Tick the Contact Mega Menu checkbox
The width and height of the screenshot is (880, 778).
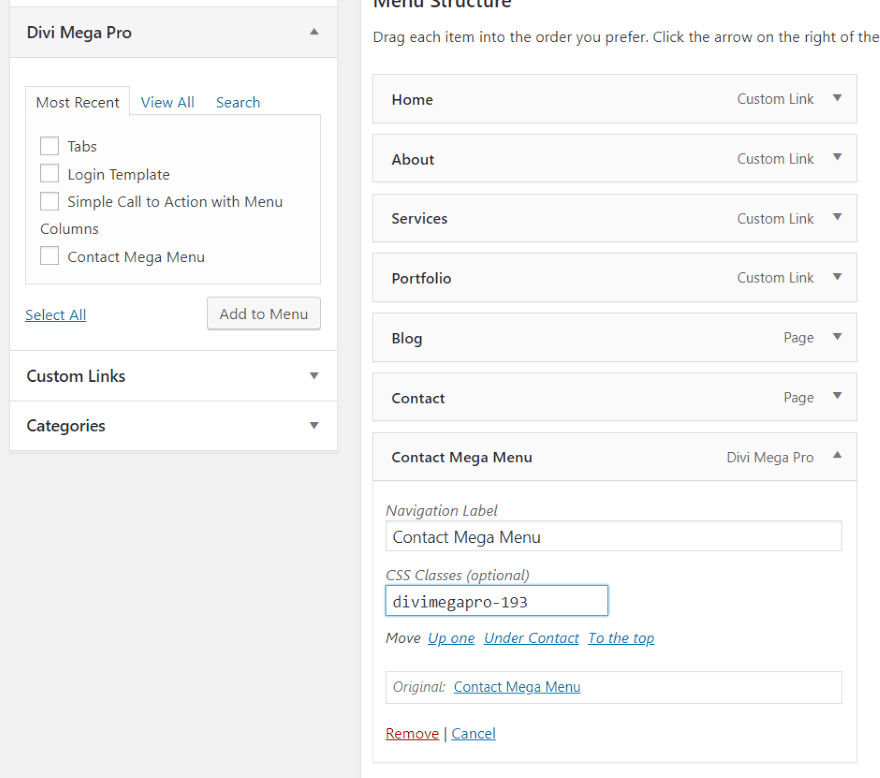pyautogui.click(x=49, y=256)
